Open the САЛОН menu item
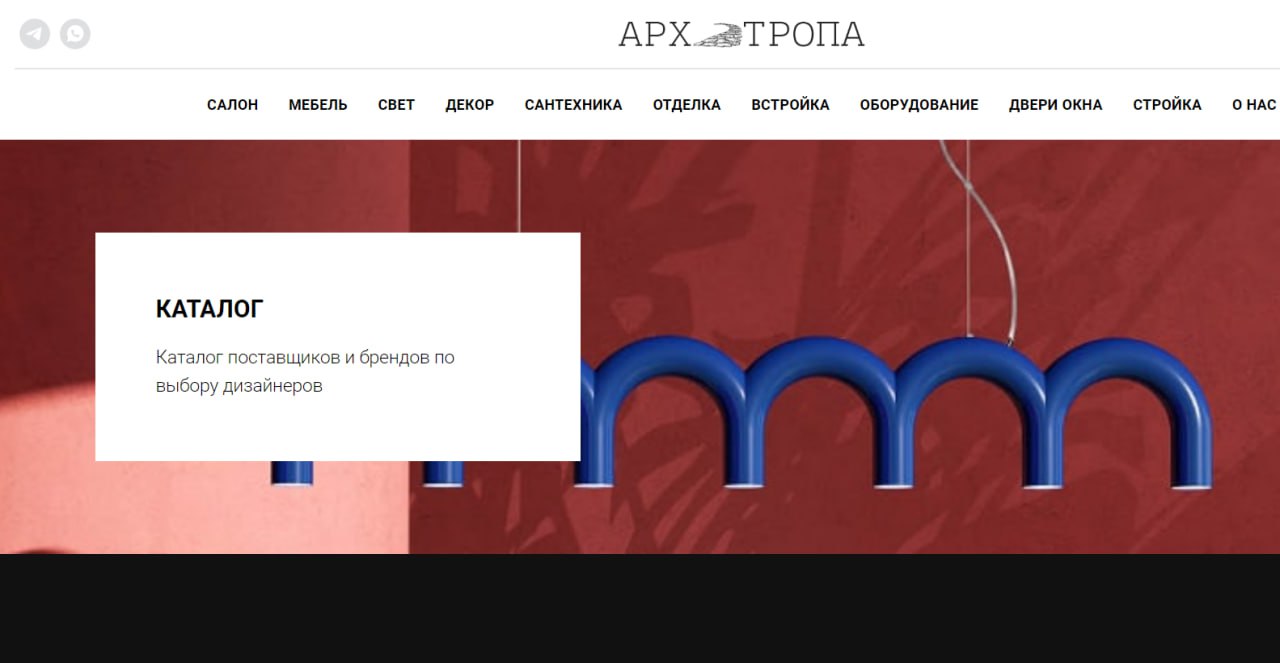Image resolution: width=1280 pixels, height=663 pixels. click(x=232, y=105)
